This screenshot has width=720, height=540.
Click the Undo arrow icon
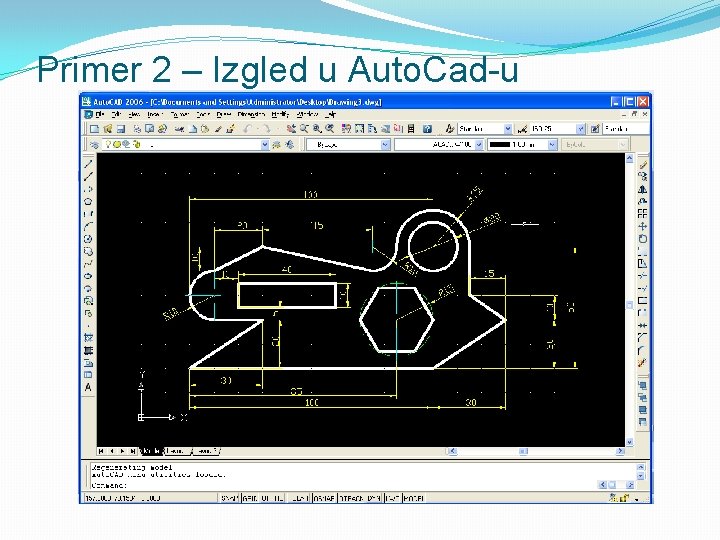248,129
